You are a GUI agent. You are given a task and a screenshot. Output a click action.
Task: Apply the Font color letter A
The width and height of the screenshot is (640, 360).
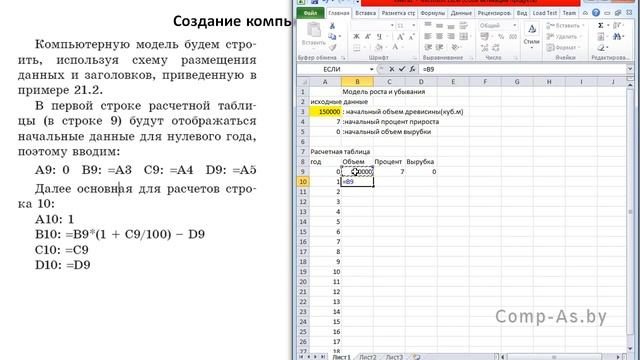click(395, 48)
